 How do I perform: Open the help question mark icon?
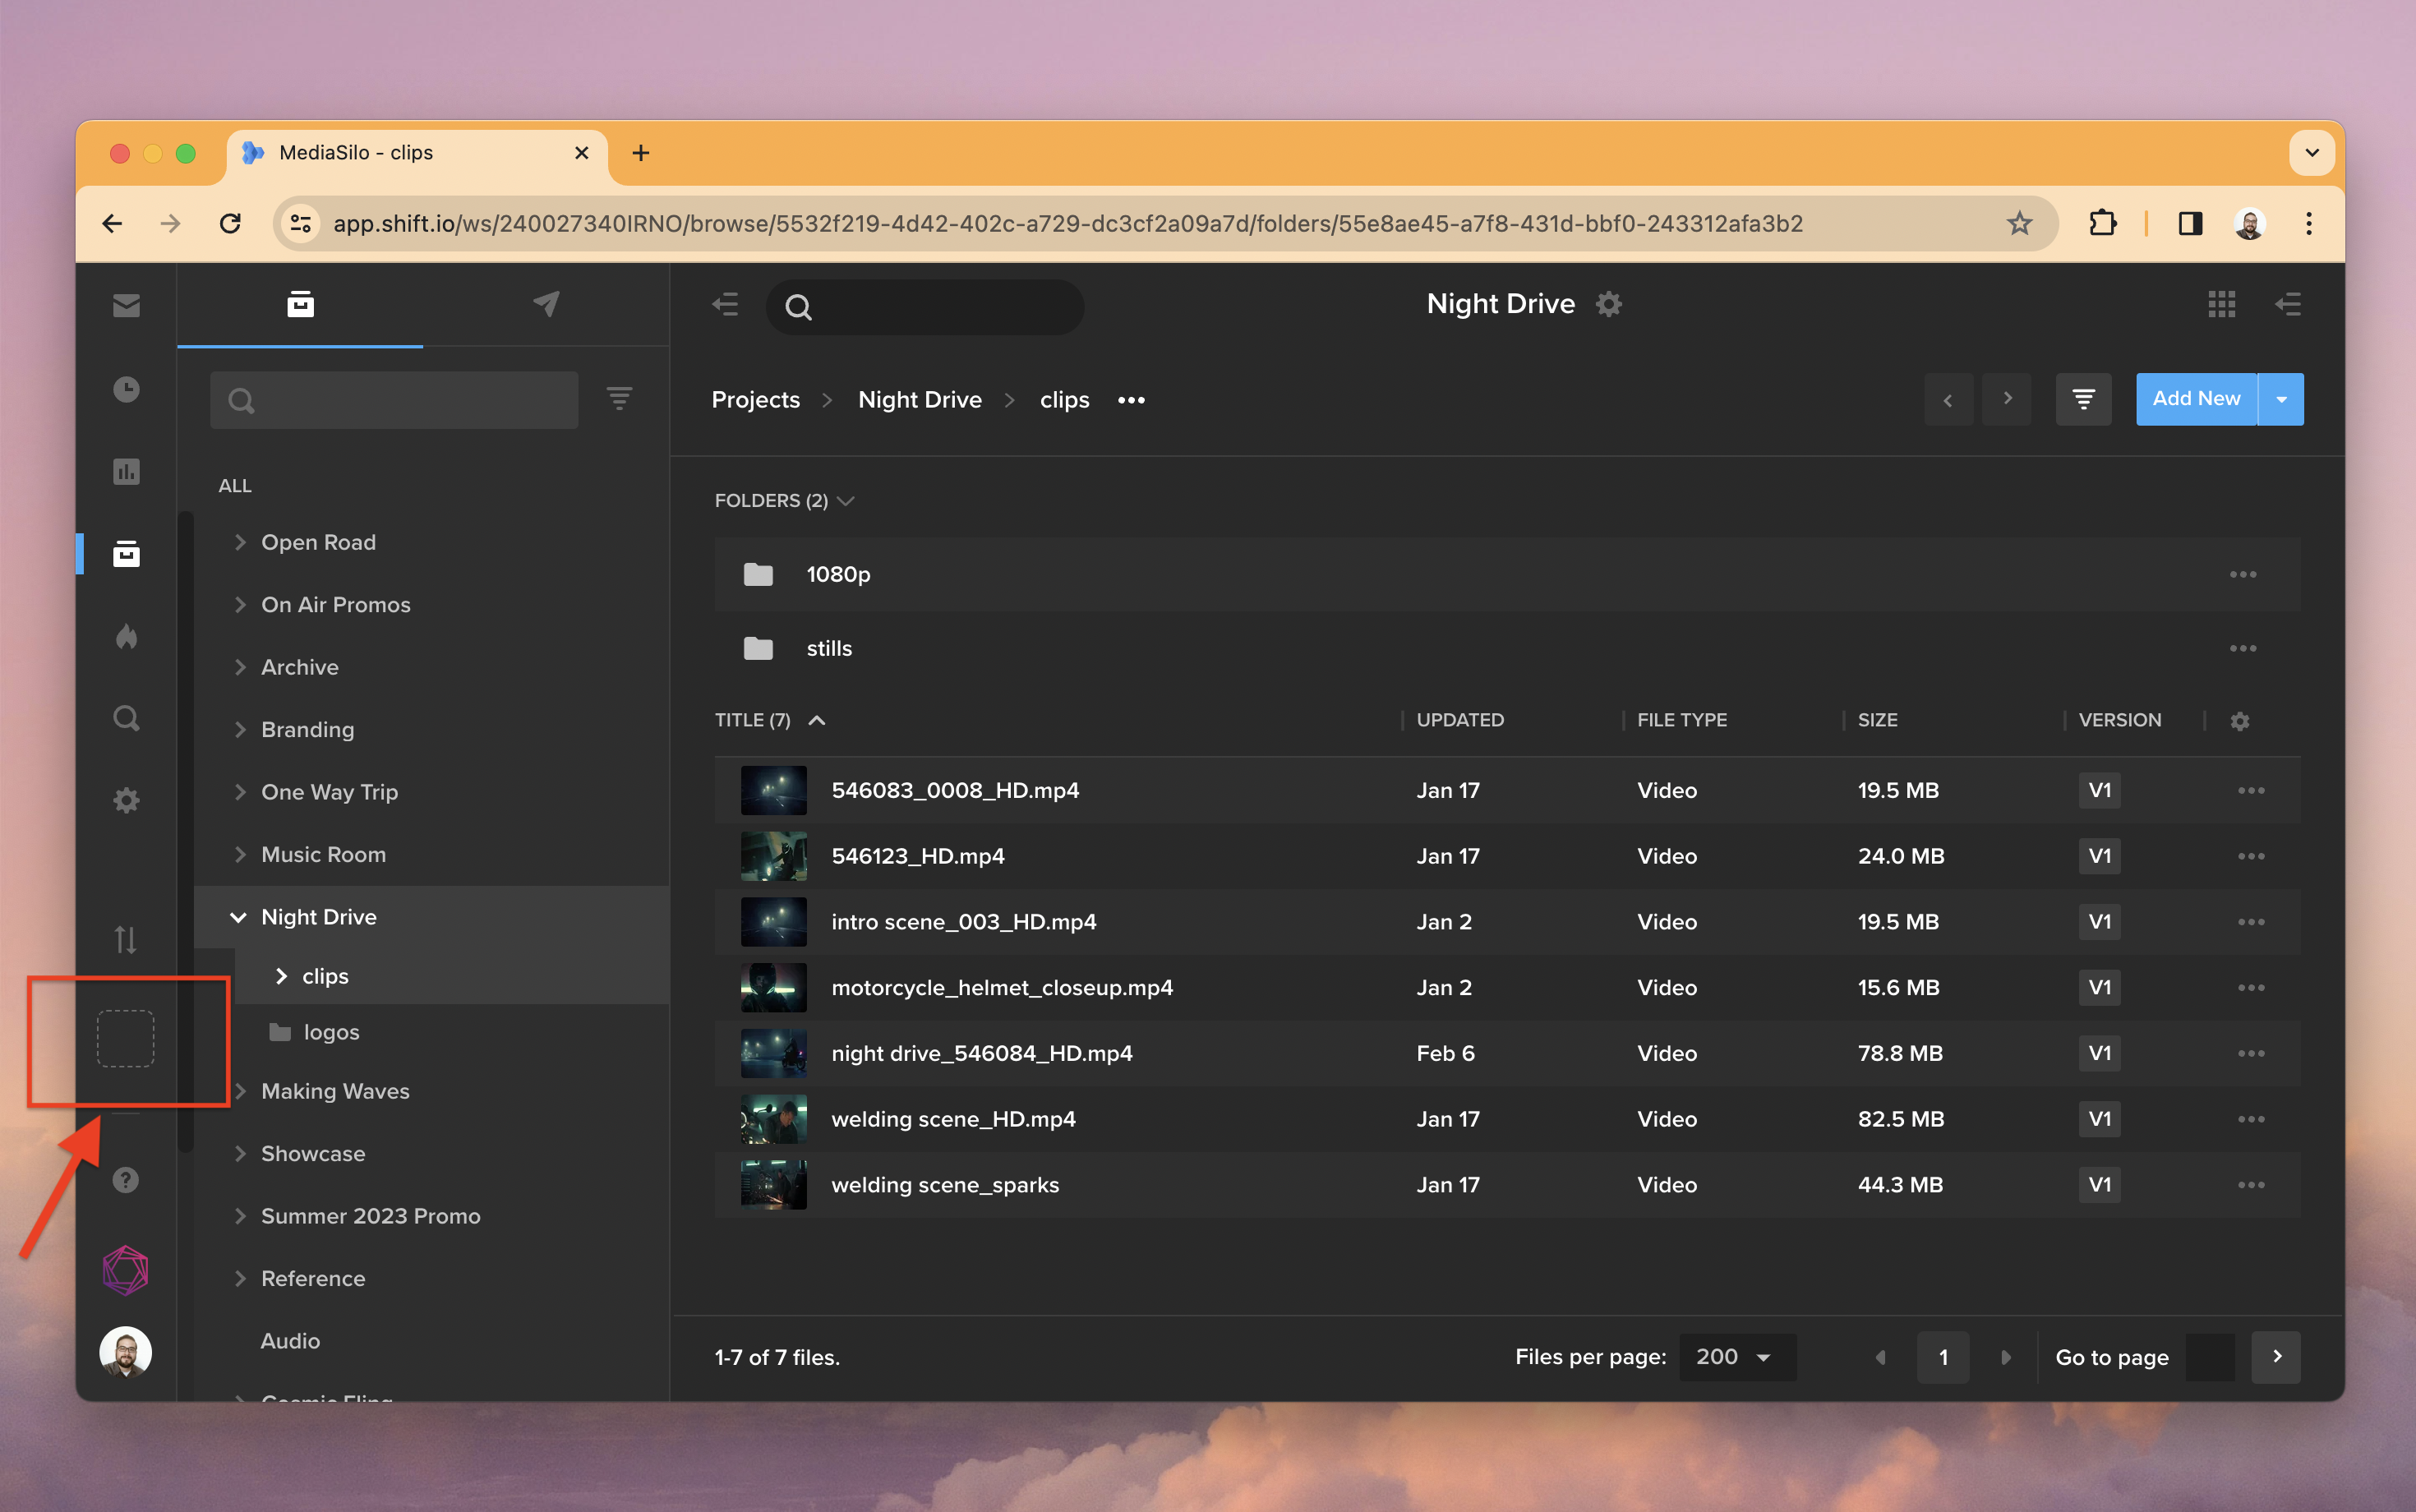point(126,1180)
